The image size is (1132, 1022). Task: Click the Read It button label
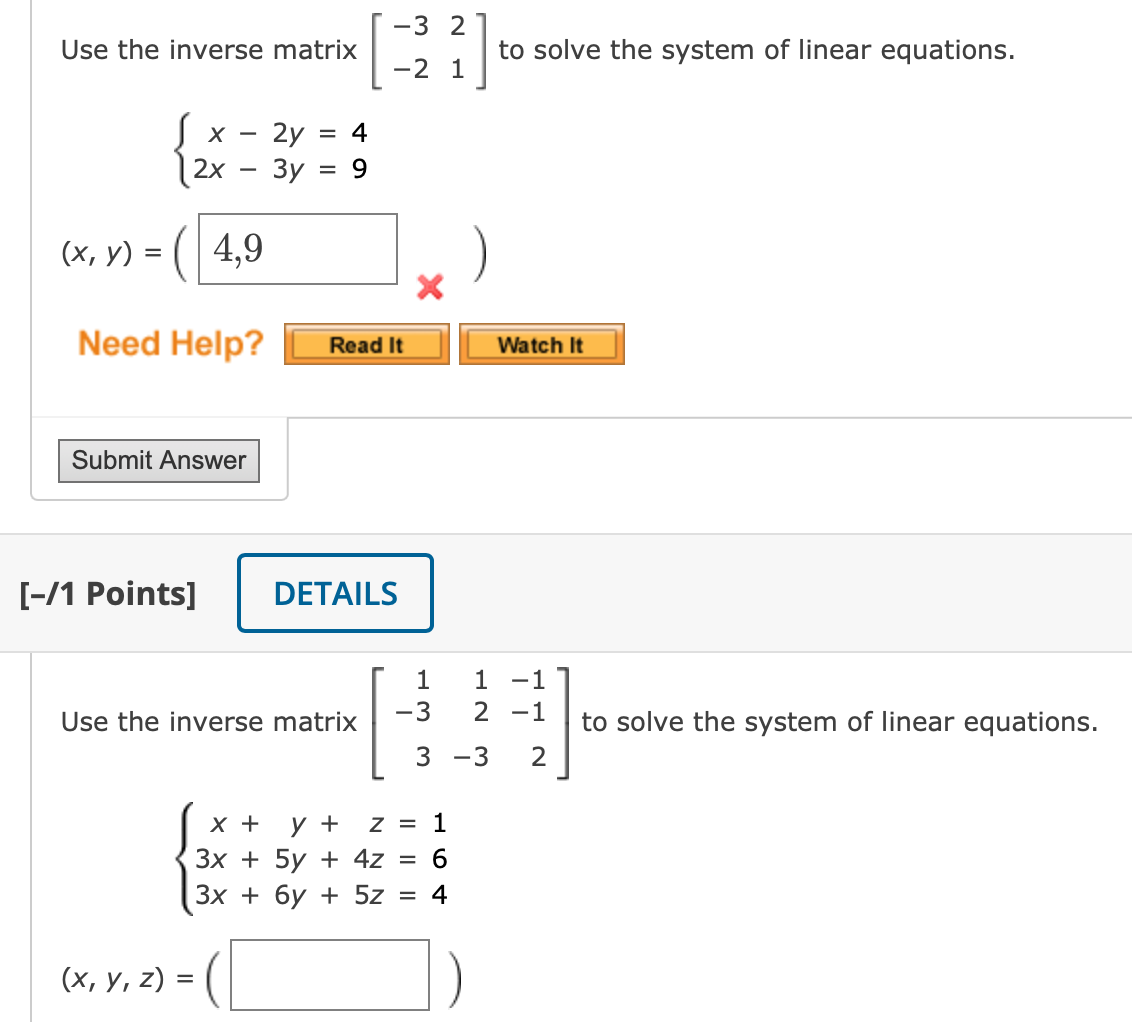[x=366, y=345]
